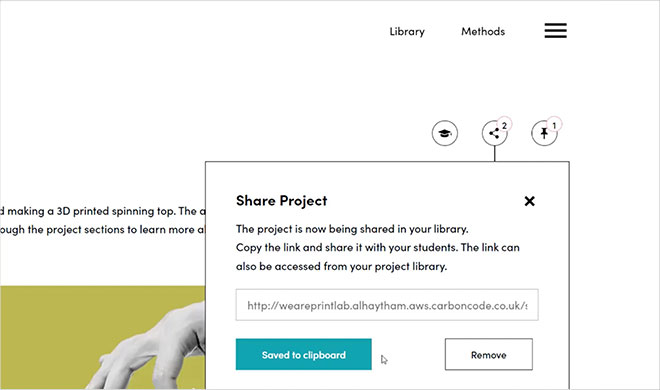The height and width of the screenshot is (390, 660).
Task: Click the Share Project heading
Action: [282, 201]
